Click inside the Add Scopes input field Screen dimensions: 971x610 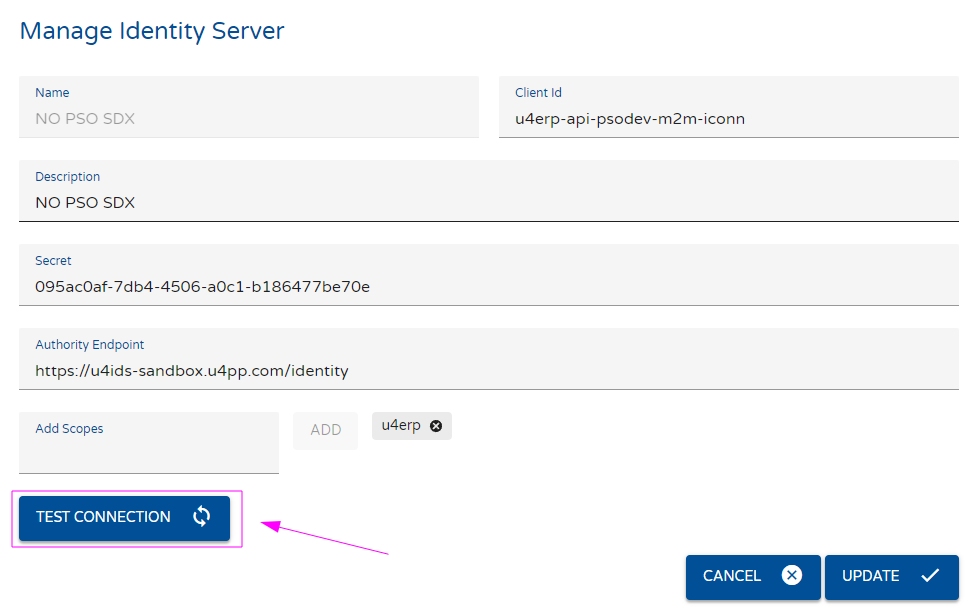click(148, 445)
